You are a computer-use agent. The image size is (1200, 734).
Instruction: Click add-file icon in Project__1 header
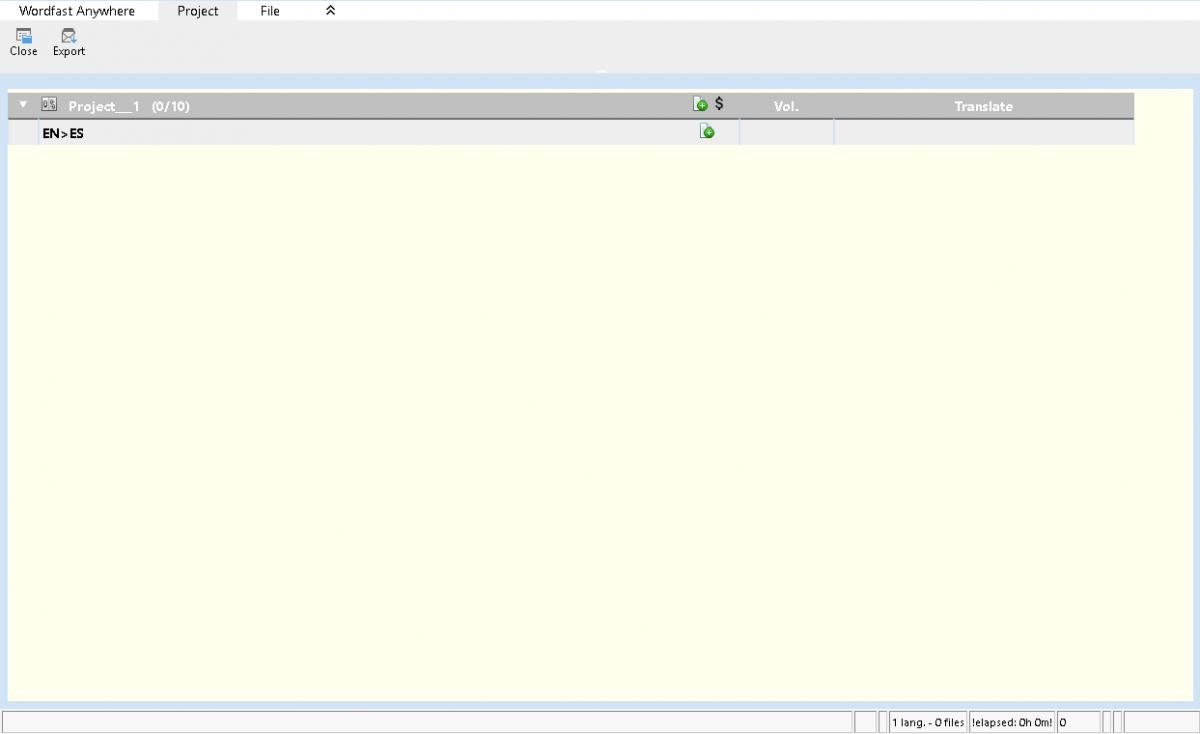click(x=700, y=104)
